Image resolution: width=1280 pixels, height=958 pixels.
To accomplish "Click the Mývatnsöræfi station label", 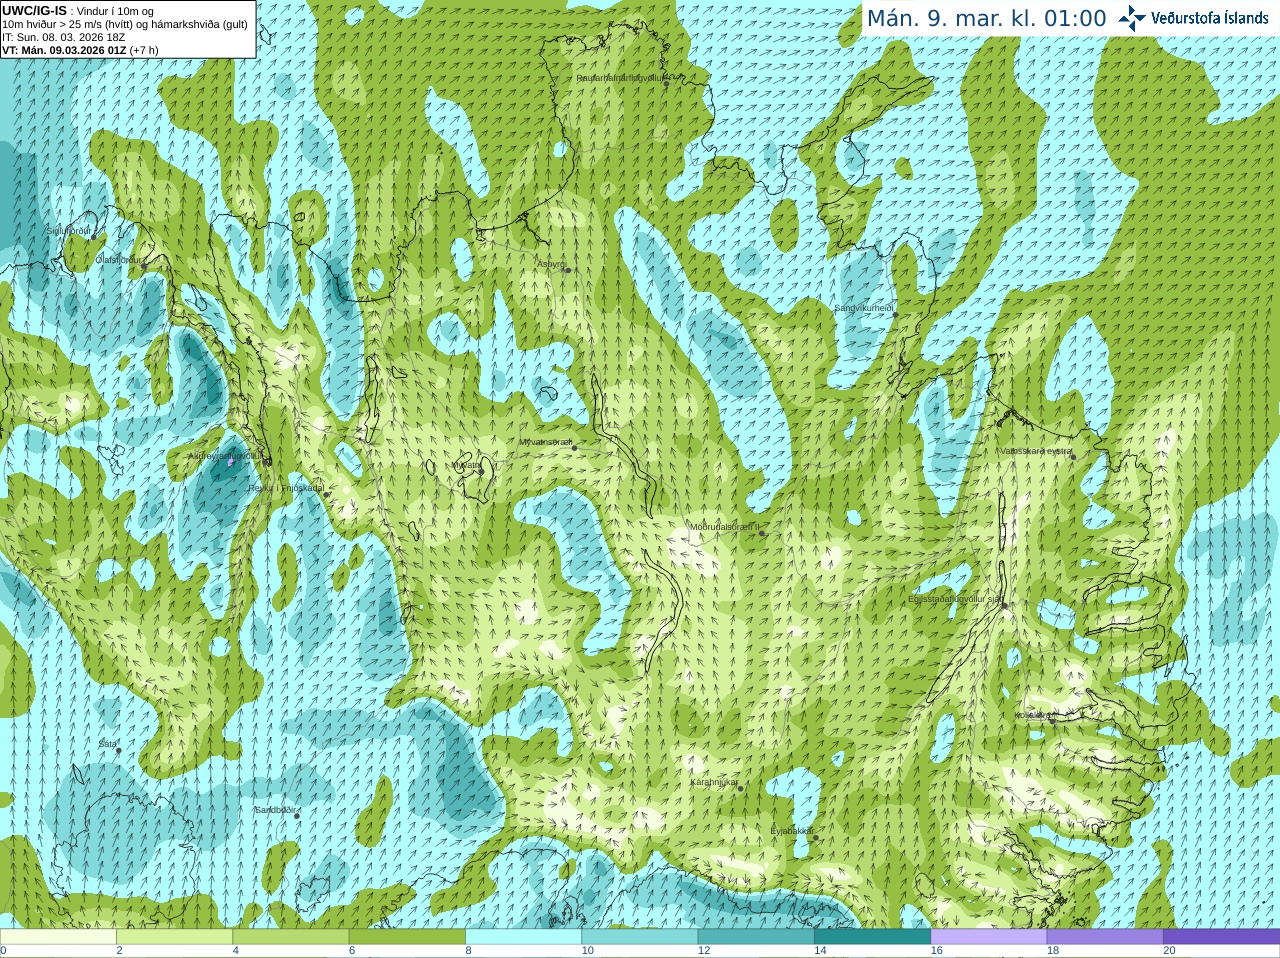I will 546,442.
